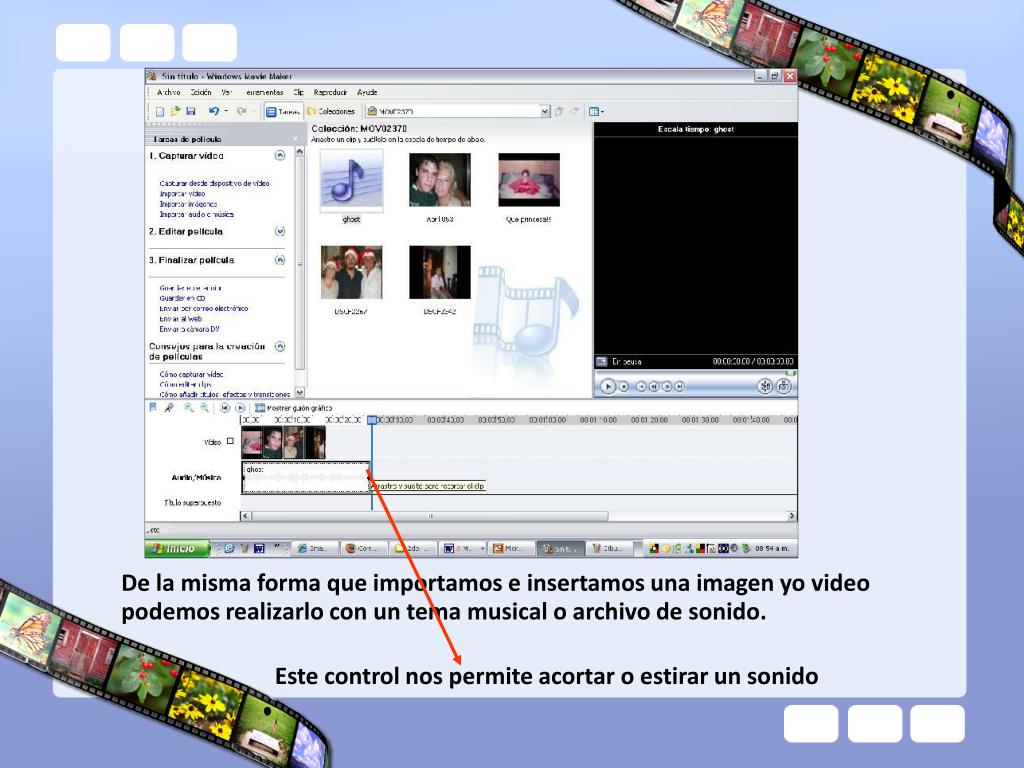Click Capturar desde dispositivo de vídeo link

214,184
